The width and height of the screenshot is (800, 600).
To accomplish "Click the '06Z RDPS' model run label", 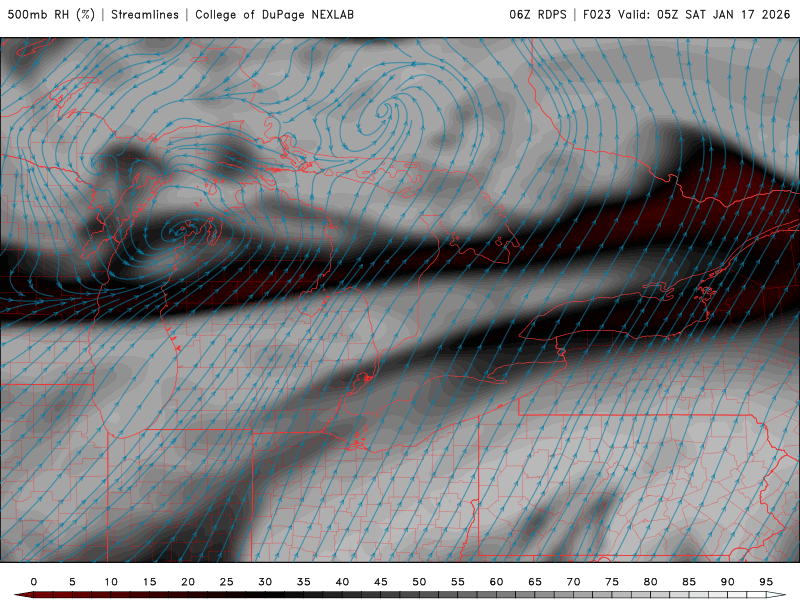I will point(538,14).
